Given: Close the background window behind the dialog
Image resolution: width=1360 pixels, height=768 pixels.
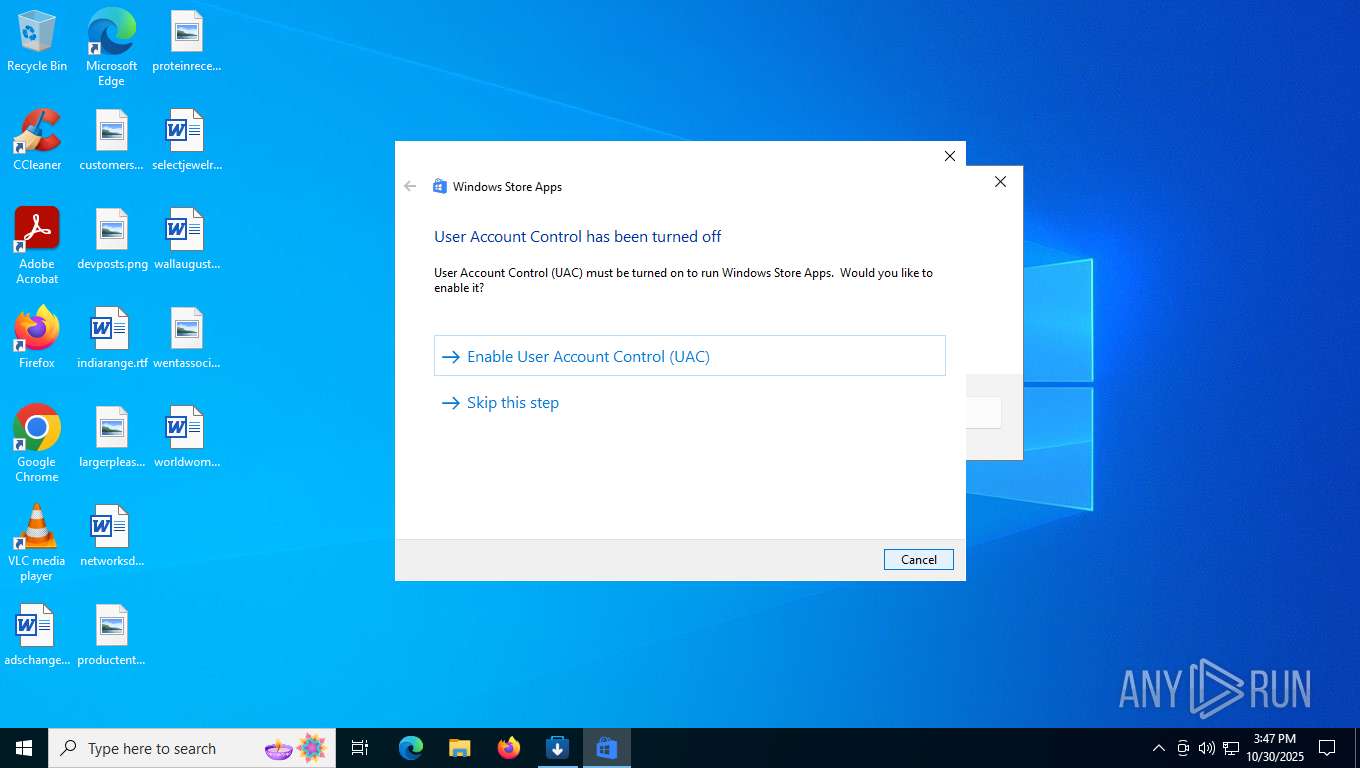Looking at the screenshot, I should point(1000,182).
